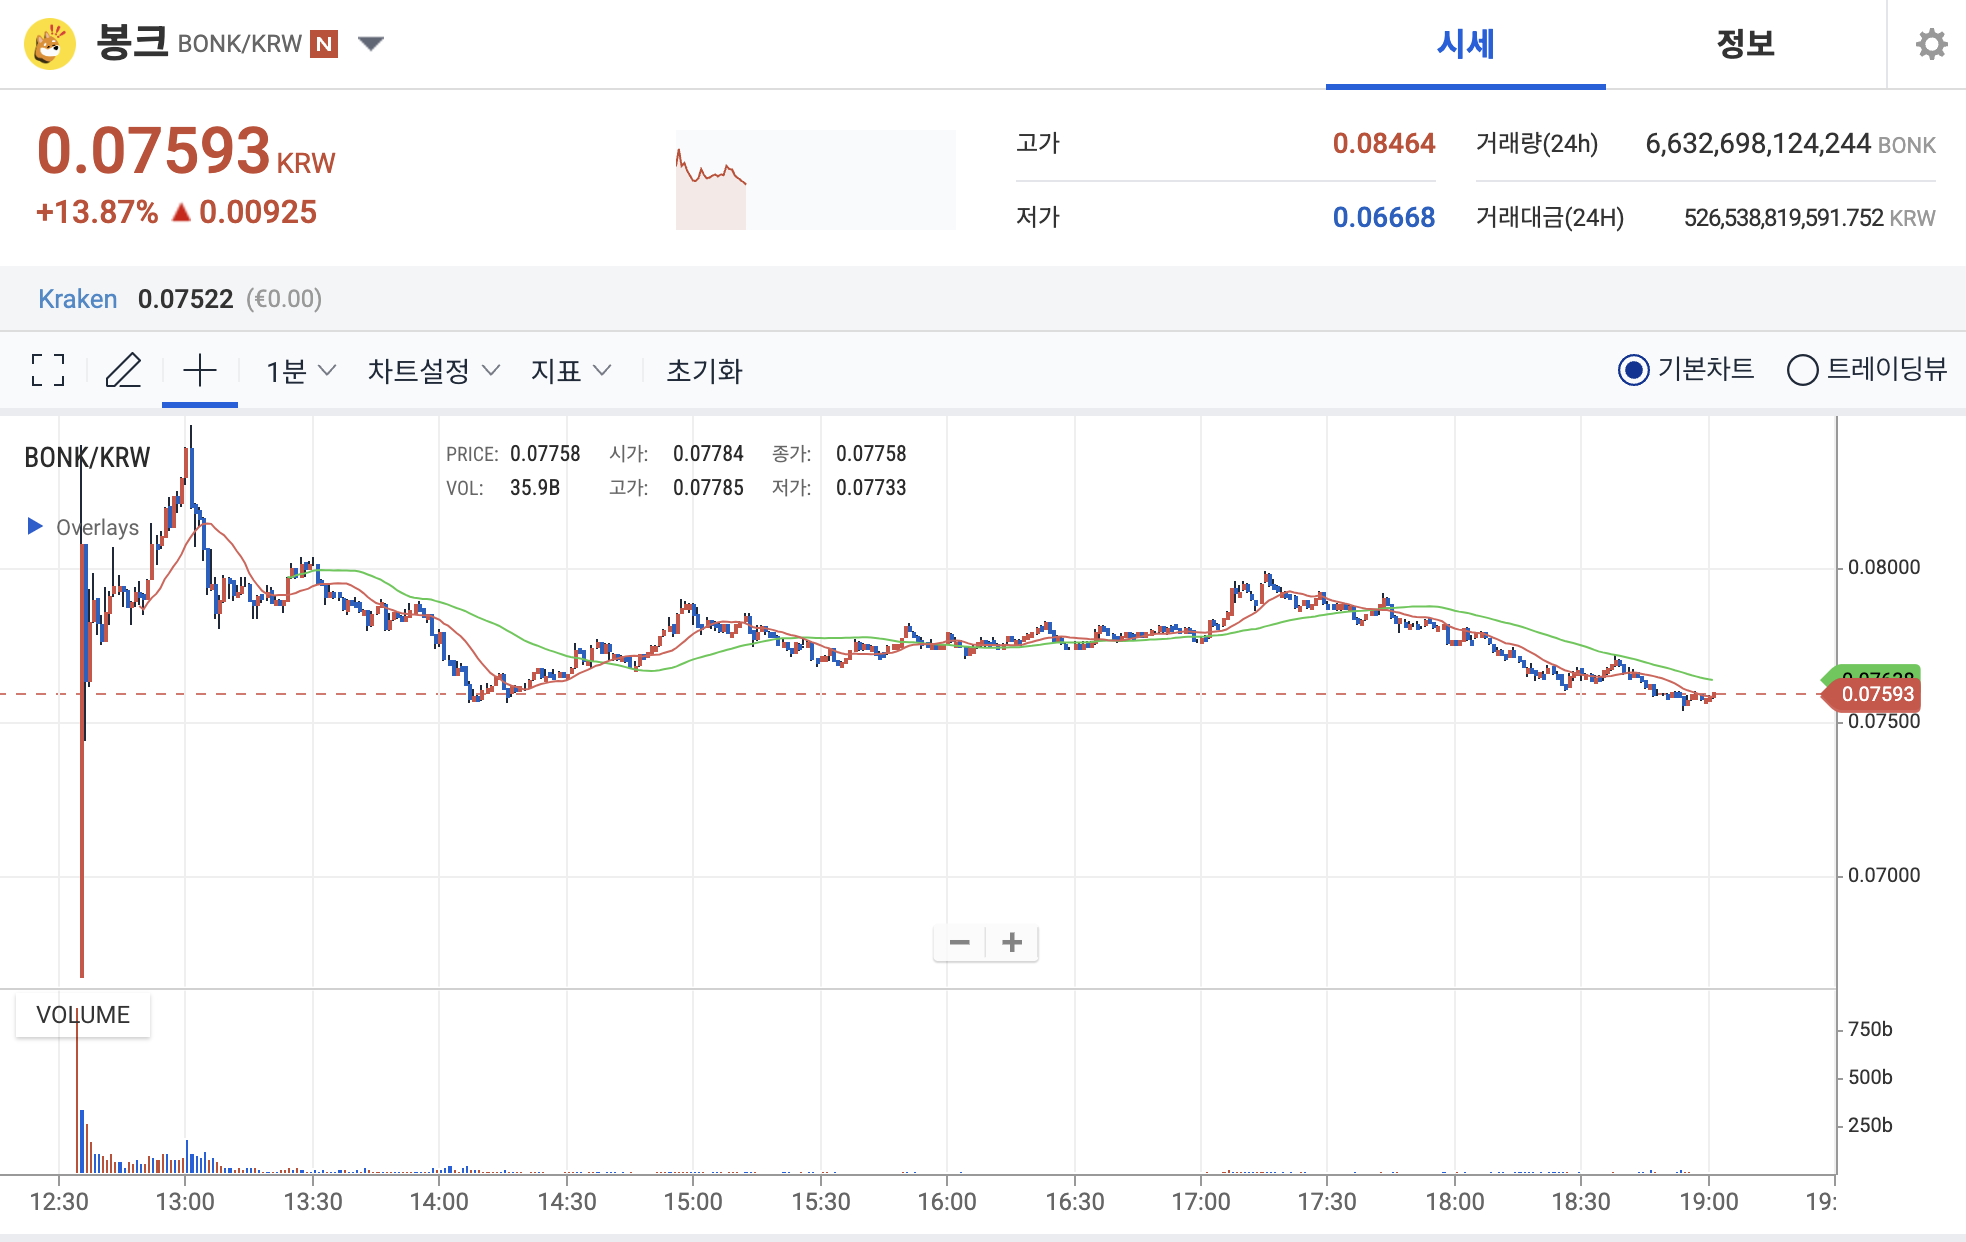1966x1242 pixels.
Task: Select the 트레이딩뷰 radio button
Action: (x=1802, y=370)
